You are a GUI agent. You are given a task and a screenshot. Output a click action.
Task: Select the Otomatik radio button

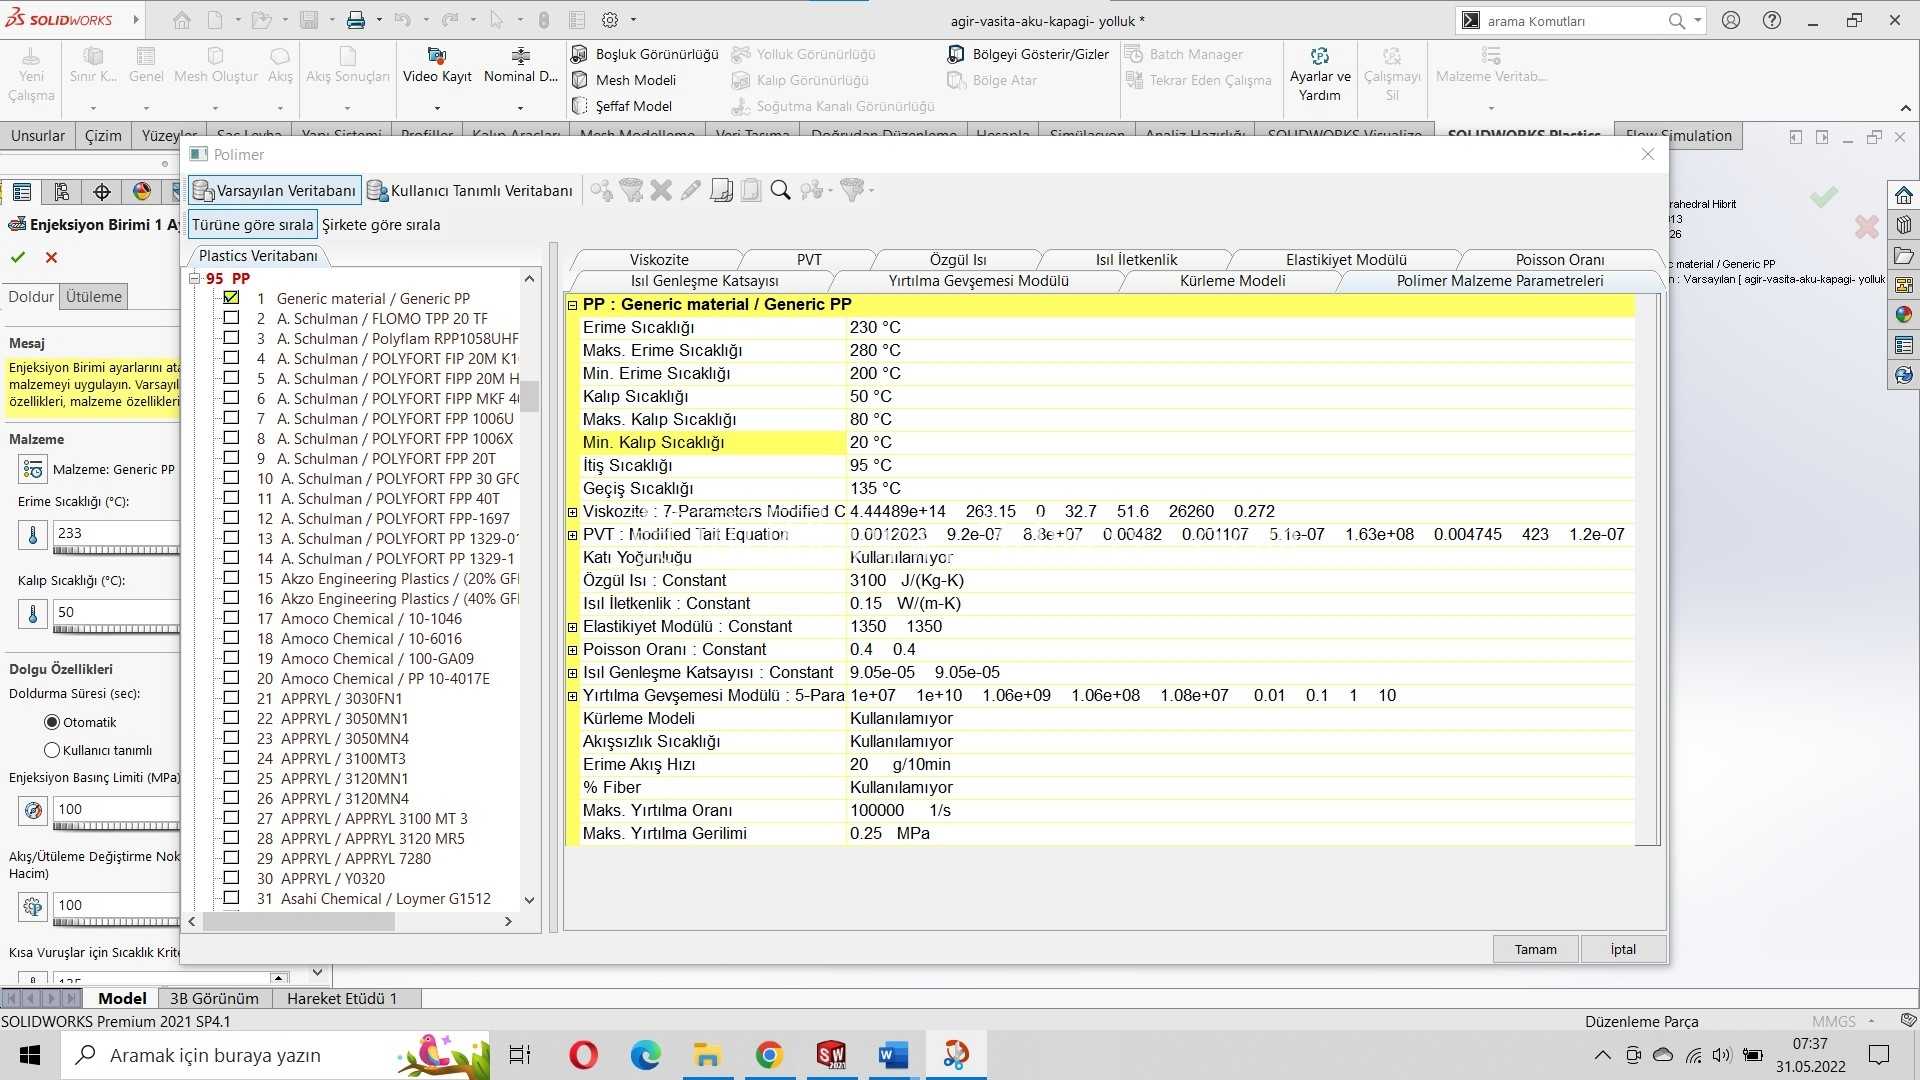point(52,722)
